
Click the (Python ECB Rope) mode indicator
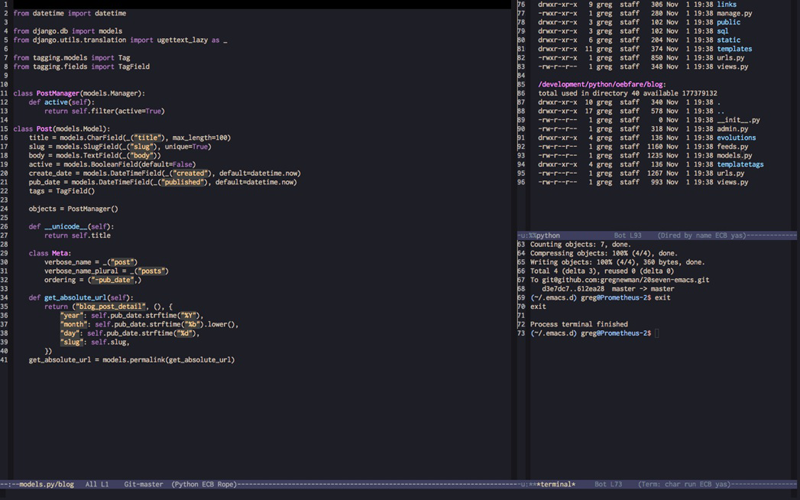pyautogui.click(x=203, y=484)
